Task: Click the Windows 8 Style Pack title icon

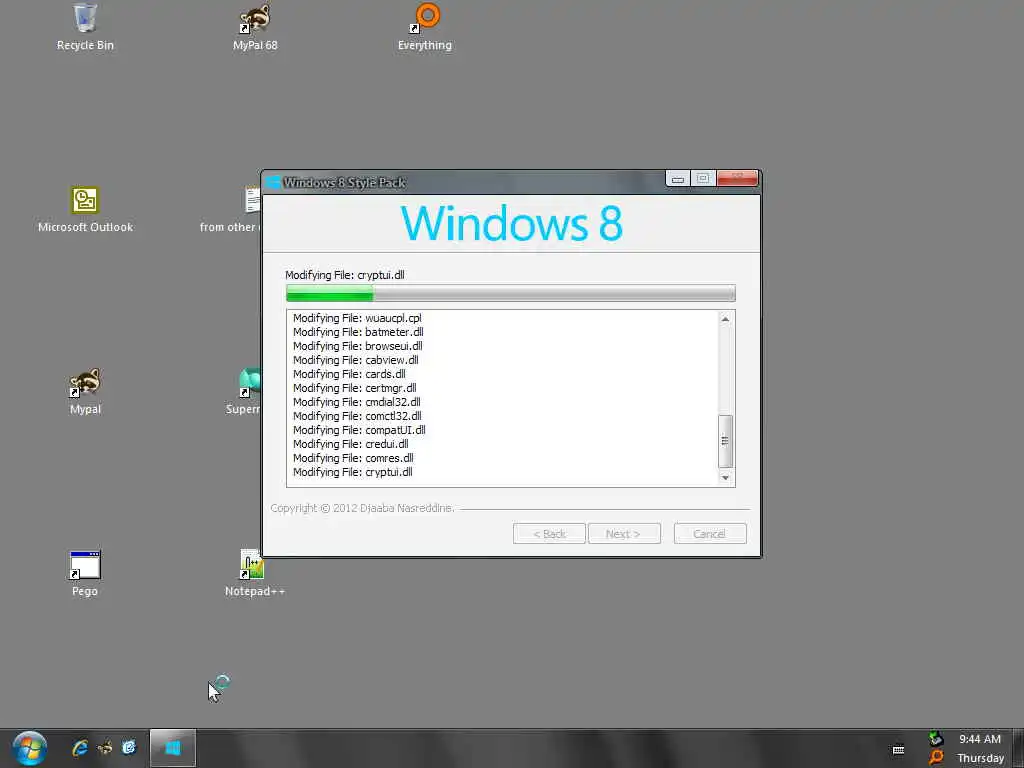Action: [x=274, y=182]
